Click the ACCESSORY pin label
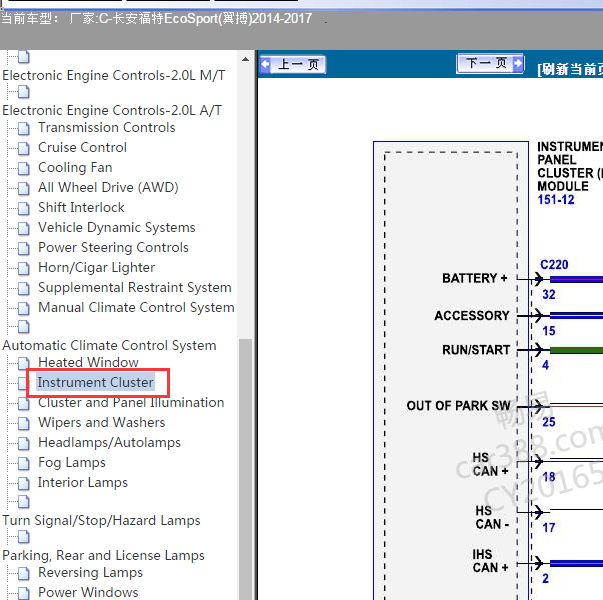The width and height of the screenshot is (603, 600). [x=472, y=315]
